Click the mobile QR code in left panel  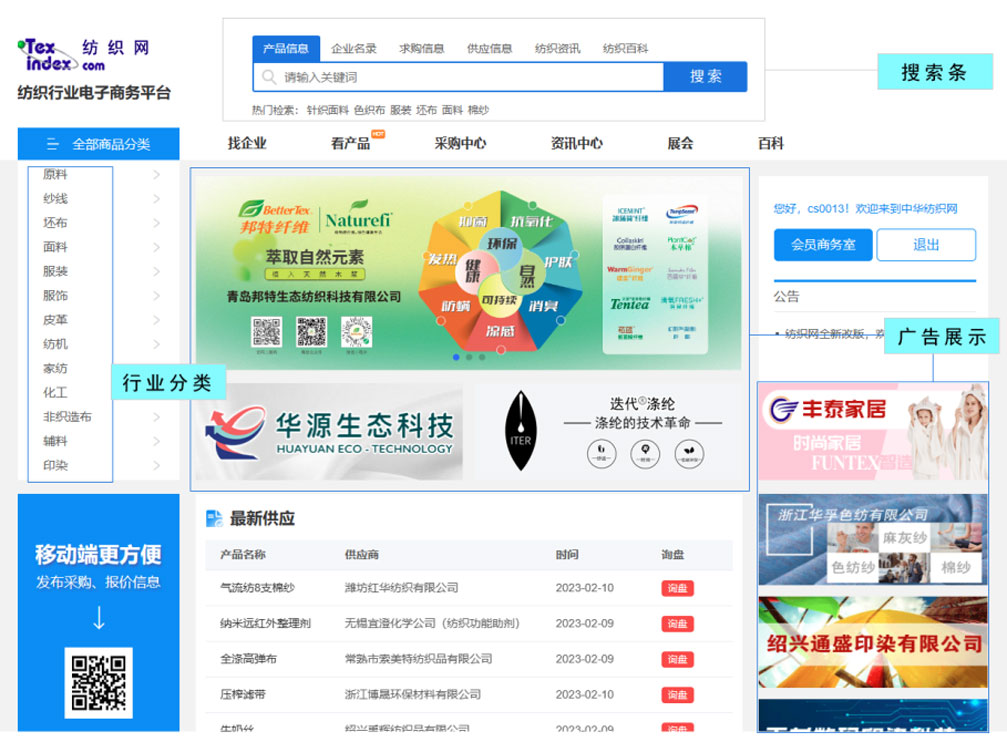pos(99,683)
